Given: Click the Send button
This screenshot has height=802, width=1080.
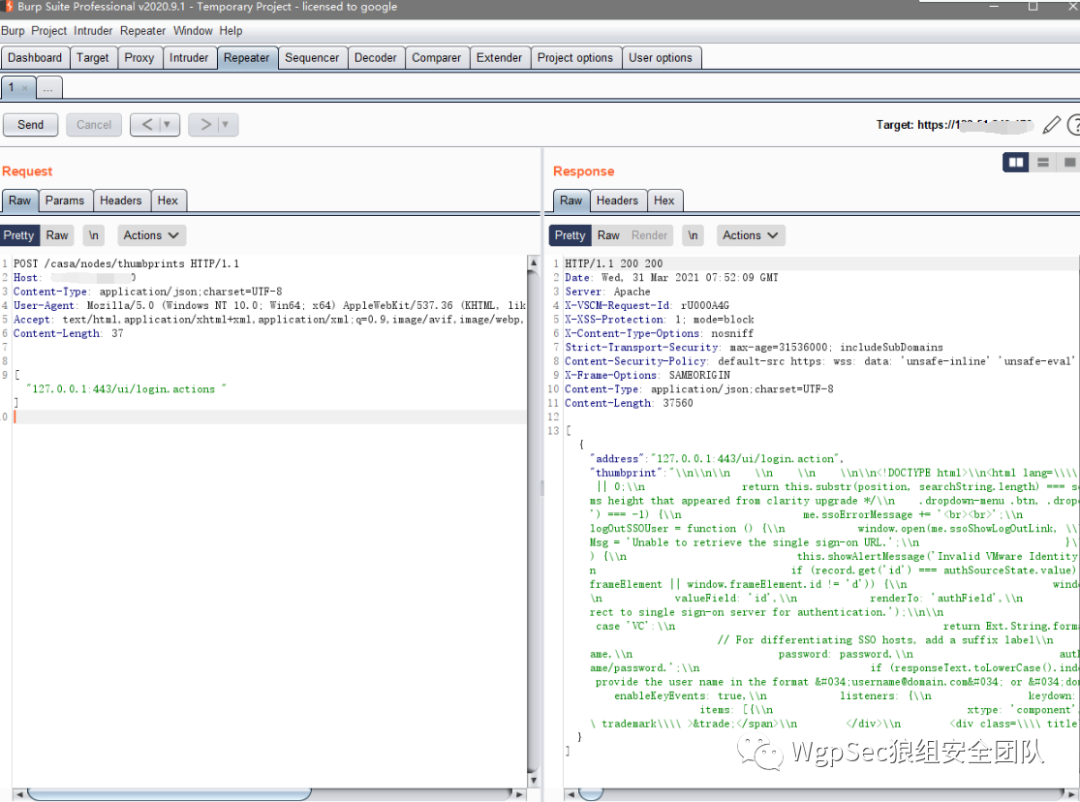Looking at the screenshot, I should point(30,125).
